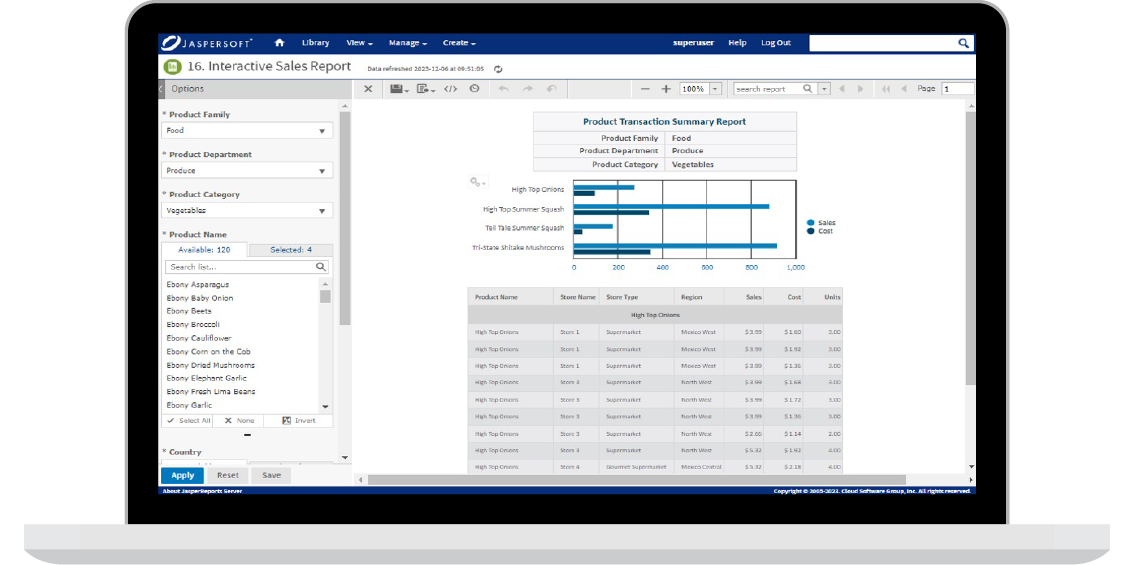Image resolution: width=1125 pixels, height=565 pixels.
Task: Open chart options gear icon
Action: (x=477, y=182)
